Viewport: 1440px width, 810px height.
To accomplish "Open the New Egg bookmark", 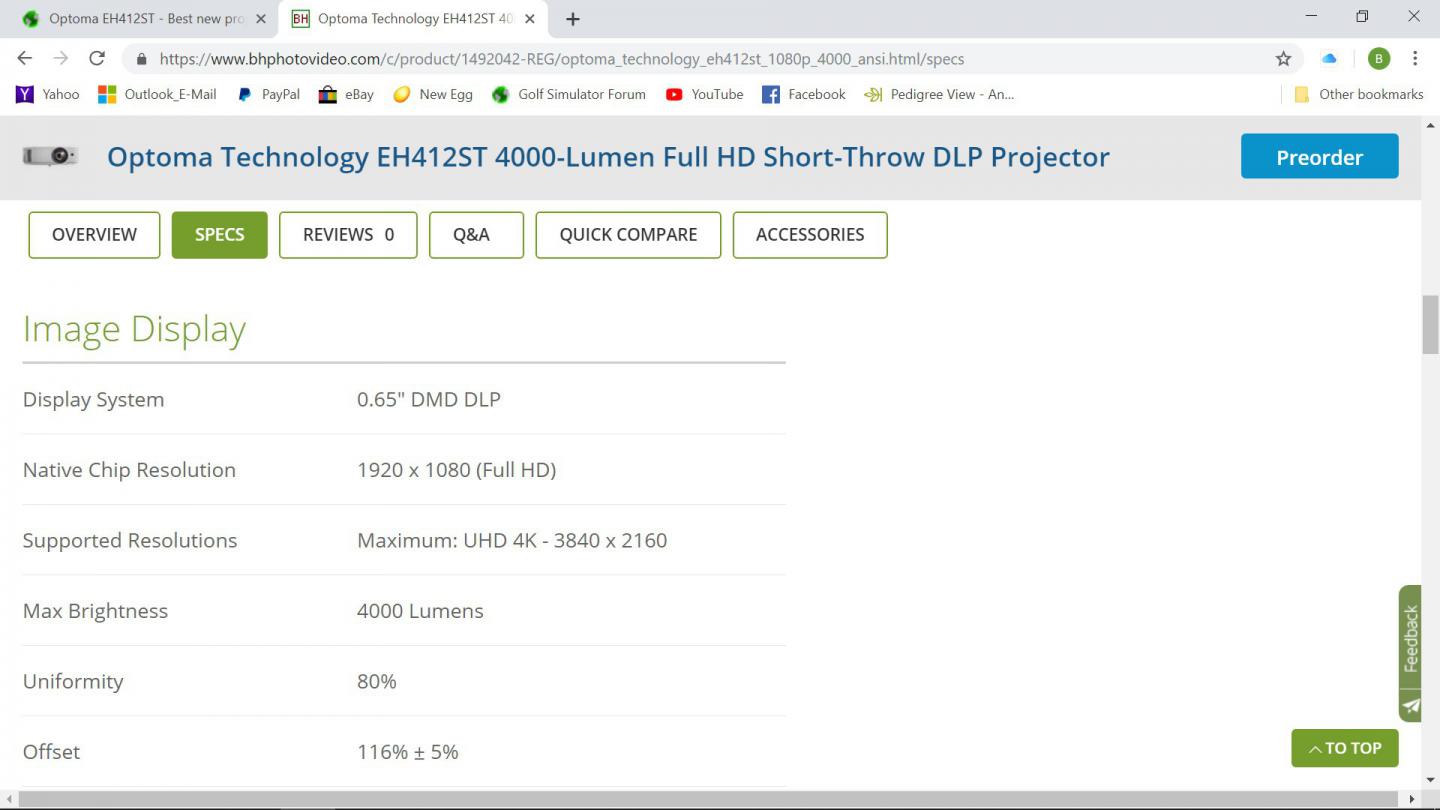I will (x=433, y=94).
